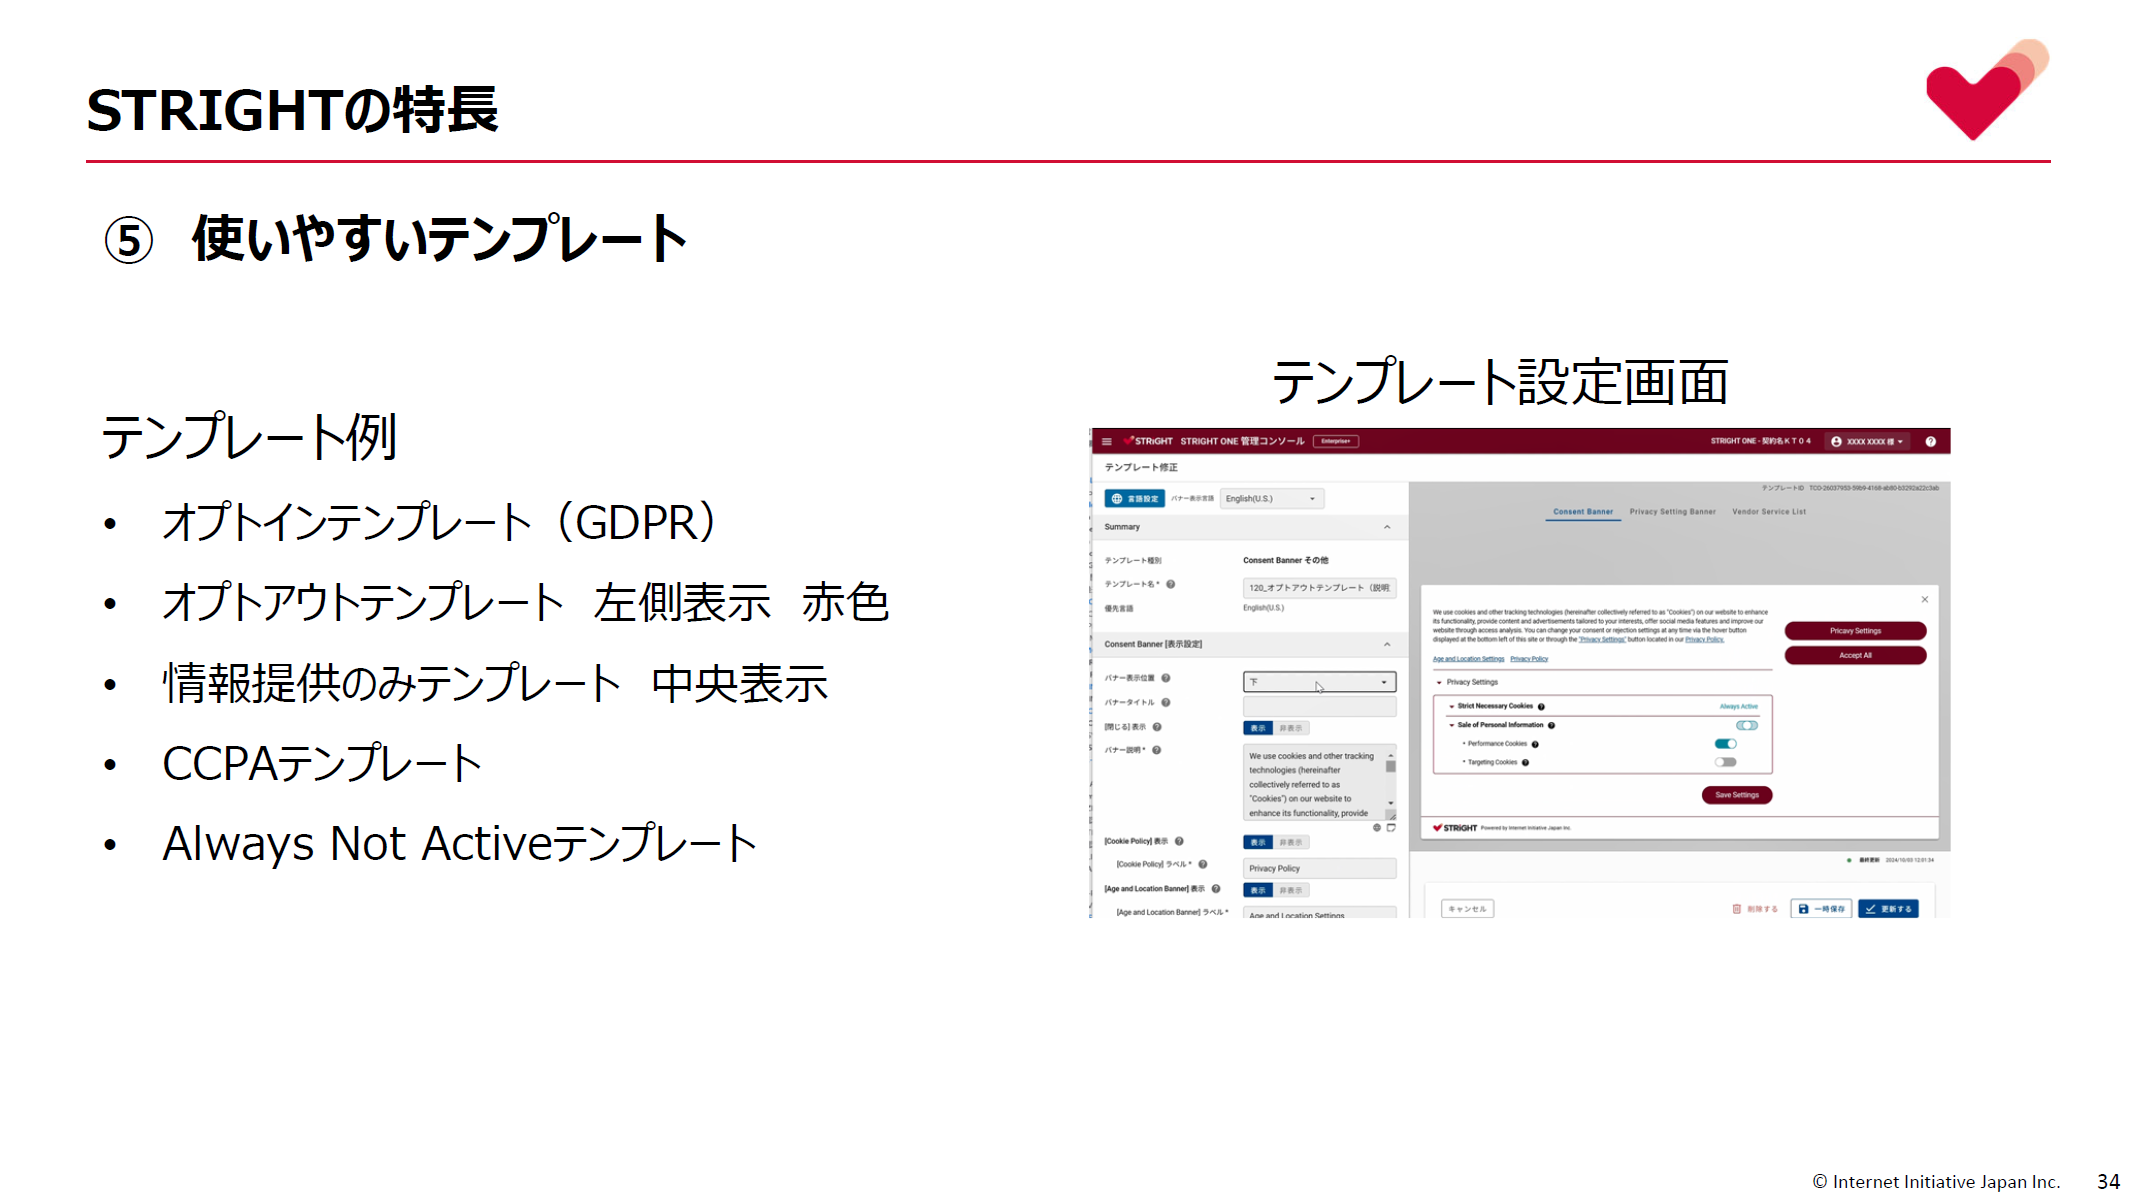Open the Privacy Policy link in the banner
The width and height of the screenshot is (2138, 1204).
[1529, 659]
